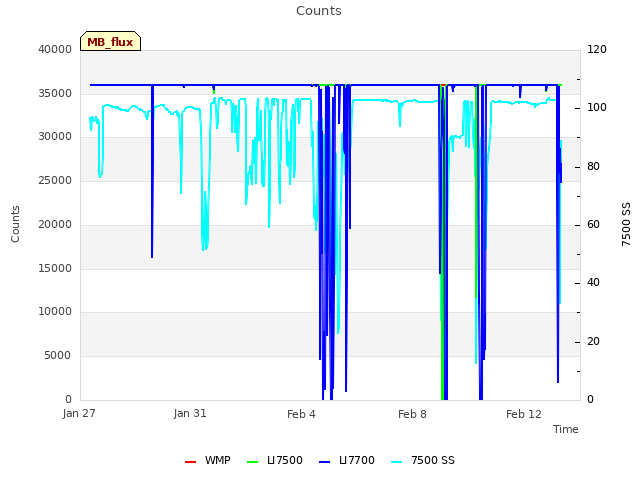Click the left axis label Counts
This screenshot has width=640, height=480.
tap(15, 224)
